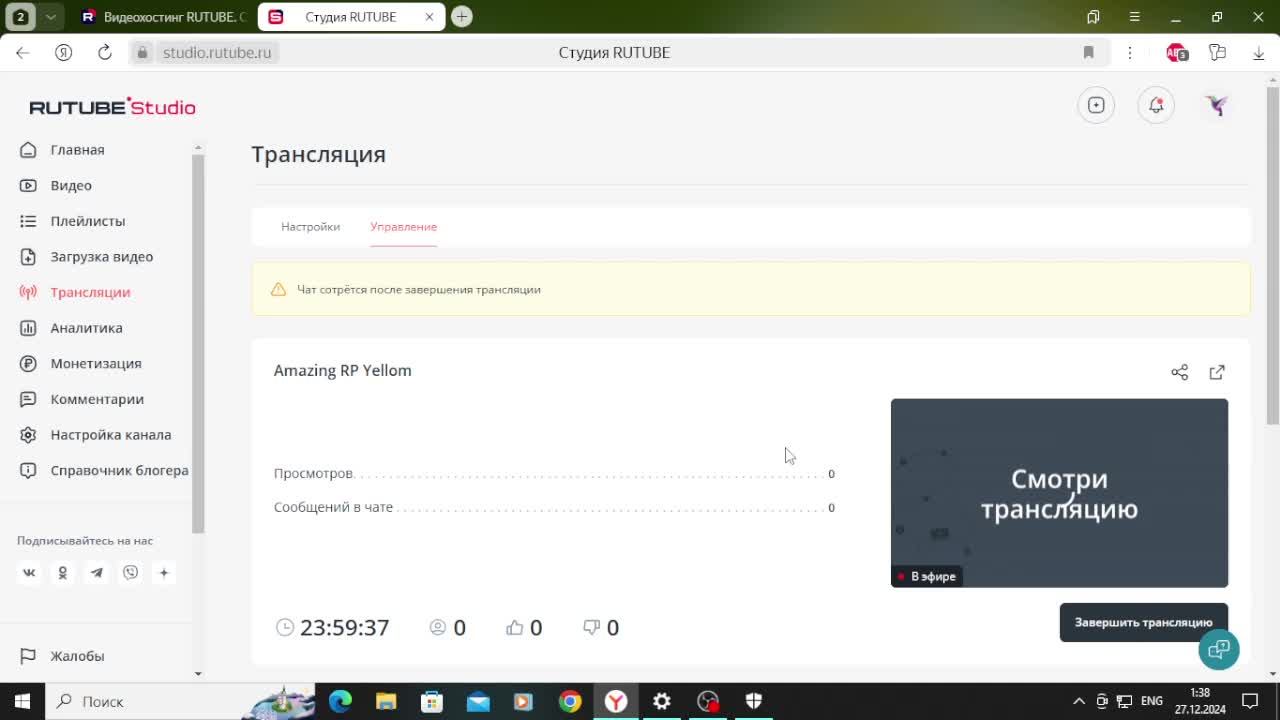Image resolution: width=1280 pixels, height=720 pixels.
Task: Open OBS Studio from the taskbar
Action: [708, 701]
